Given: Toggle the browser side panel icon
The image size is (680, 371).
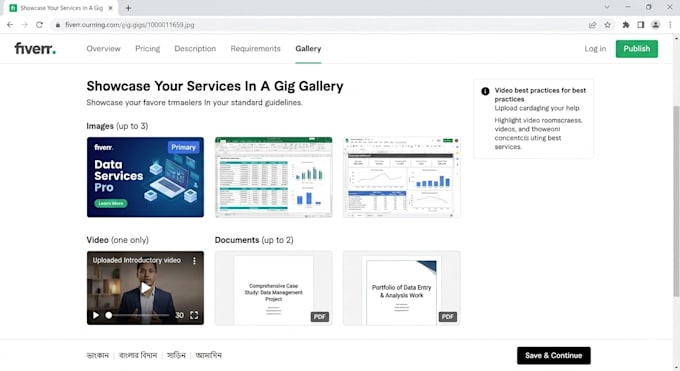Looking at the screenshot, I should [641, 25].
